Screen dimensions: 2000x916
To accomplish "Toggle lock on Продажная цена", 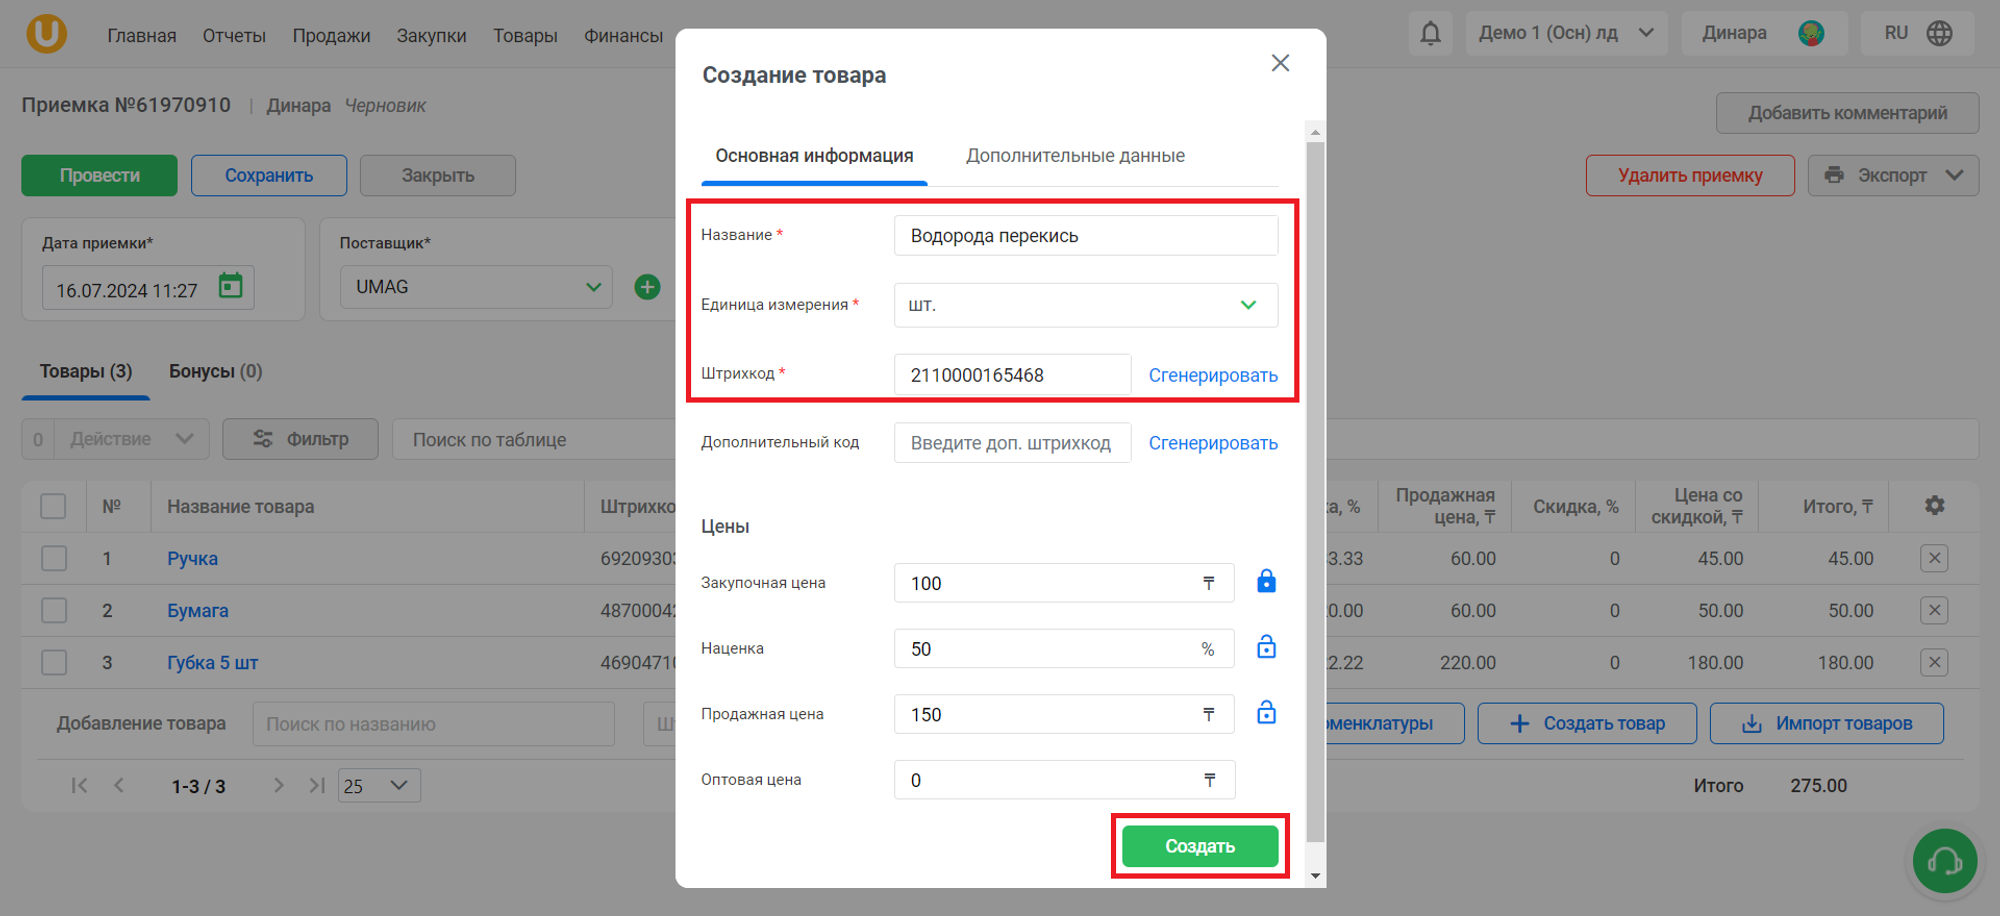I will click(1266, 712).
